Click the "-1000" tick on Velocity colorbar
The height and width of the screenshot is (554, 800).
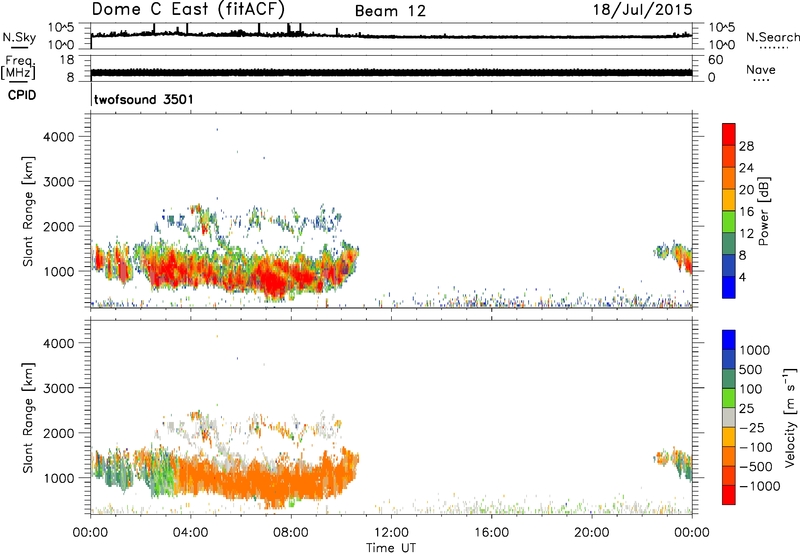pyautogui.click(x=759, y=486)
